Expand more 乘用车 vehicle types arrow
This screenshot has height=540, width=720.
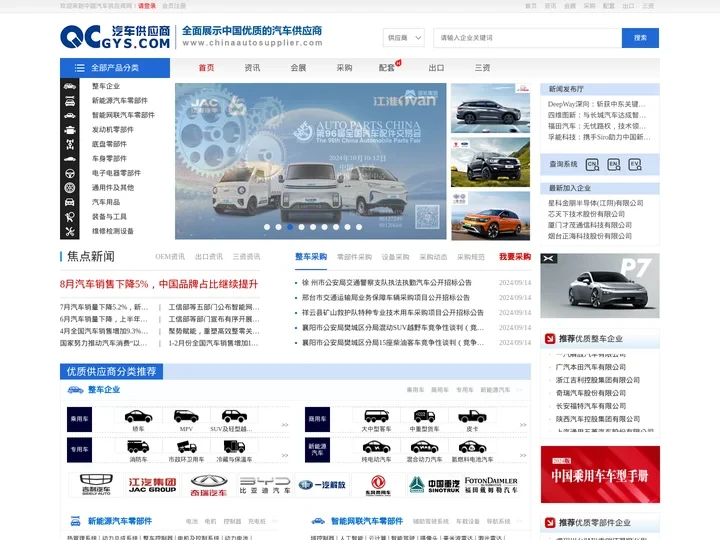click(285, 425)
